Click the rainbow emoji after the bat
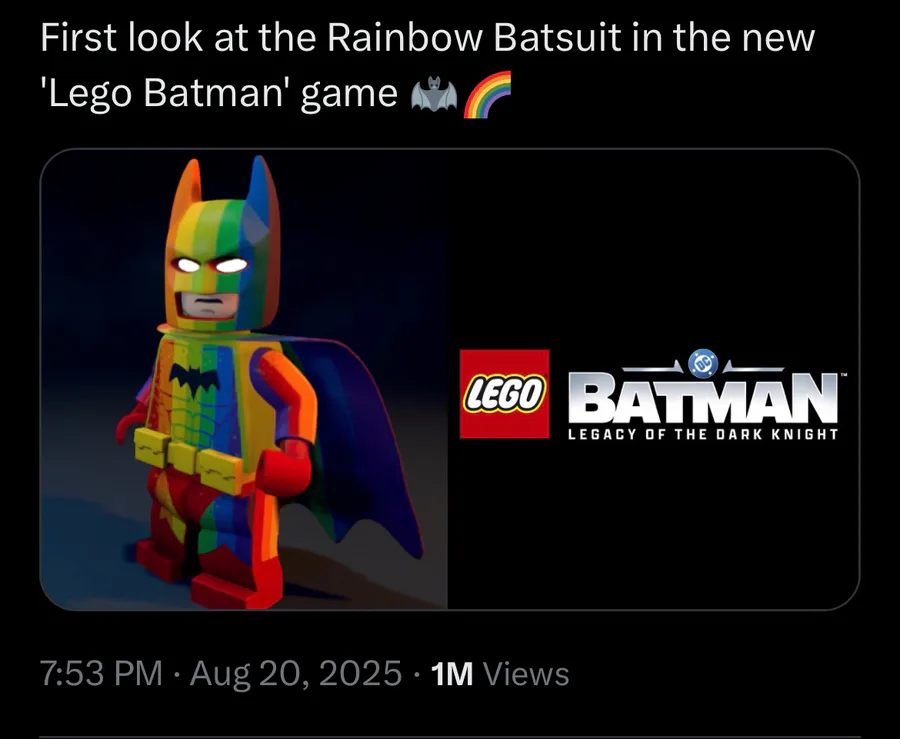900x739 pixels. pyautogui.click(x=487, y=94)
